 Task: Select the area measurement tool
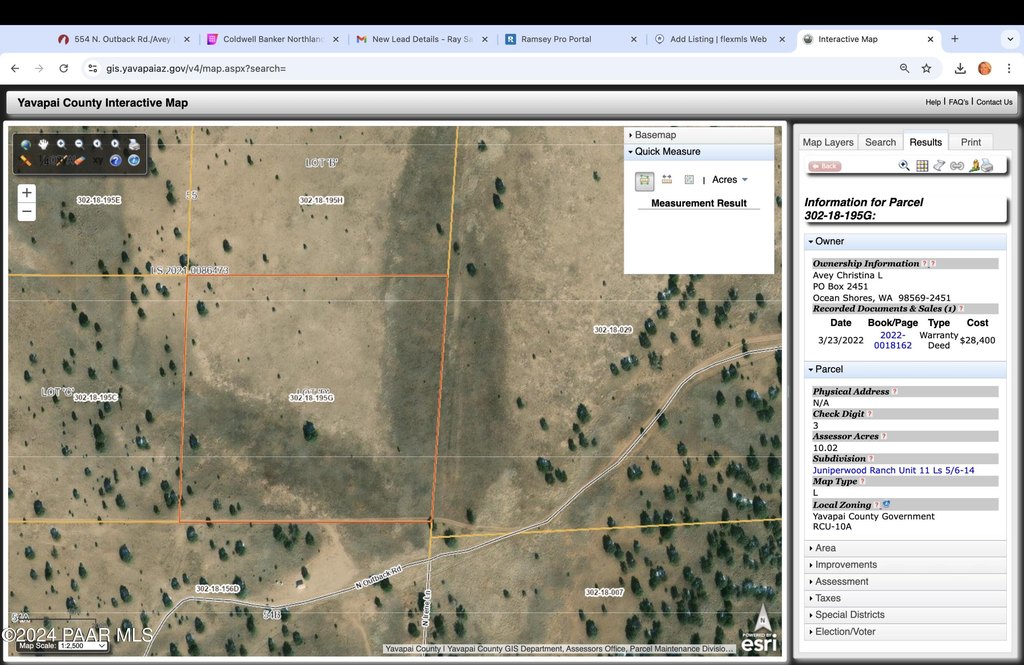[645, 180]
